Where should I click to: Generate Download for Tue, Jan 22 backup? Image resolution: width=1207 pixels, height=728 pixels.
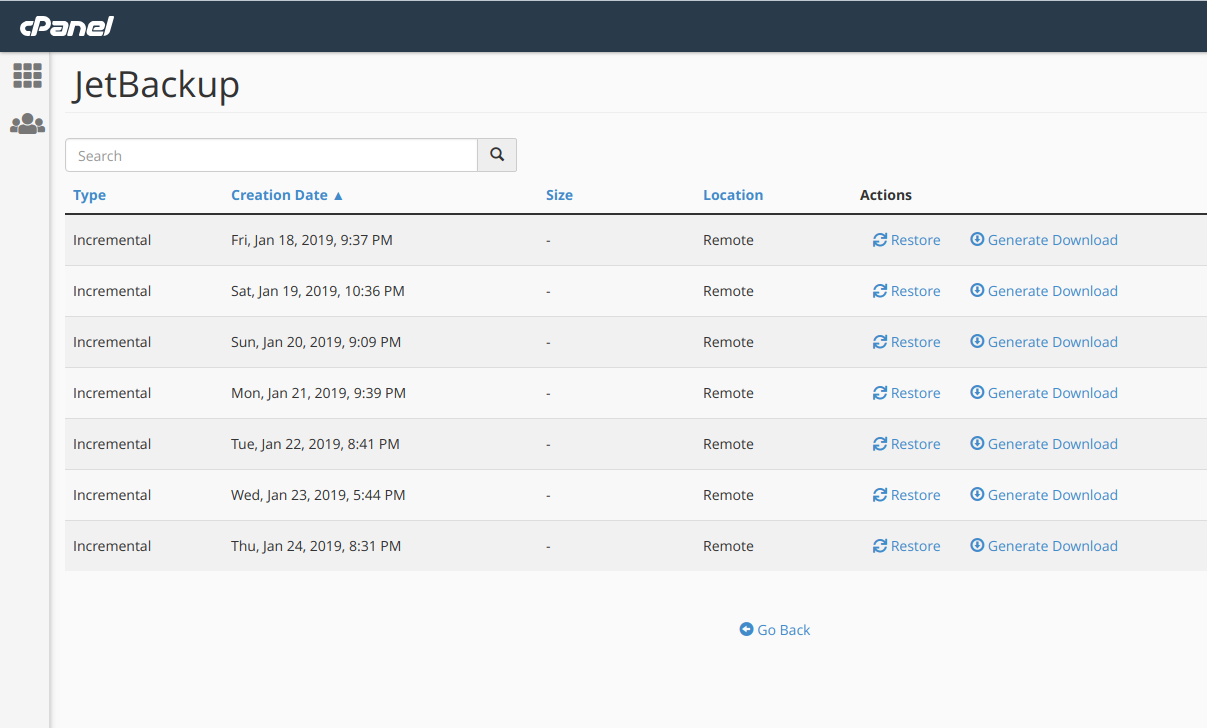(1044, 444)
